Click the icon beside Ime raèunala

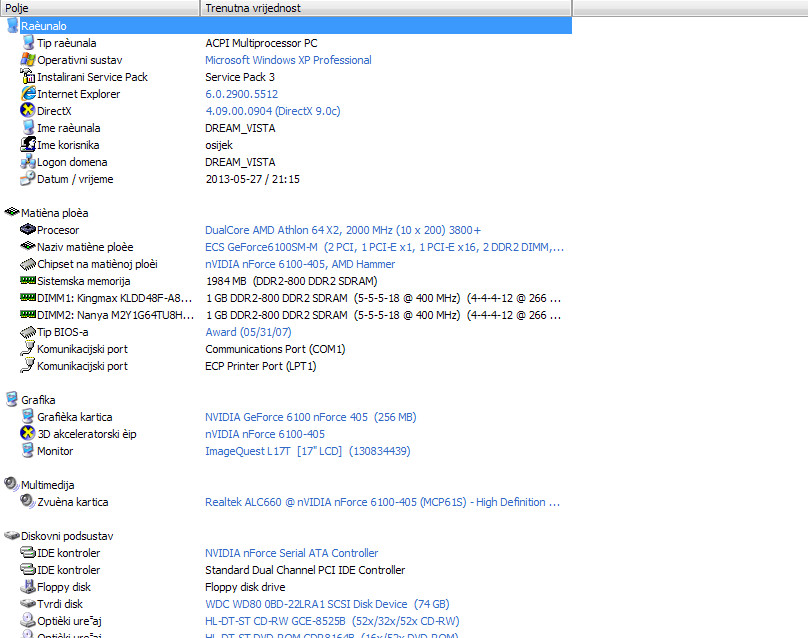[x=28, y=128]
